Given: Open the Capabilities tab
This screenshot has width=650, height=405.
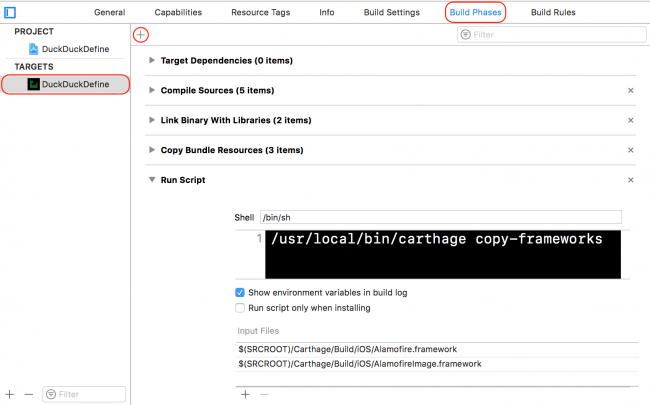Looking at the screenshot, I should point(178,12).
